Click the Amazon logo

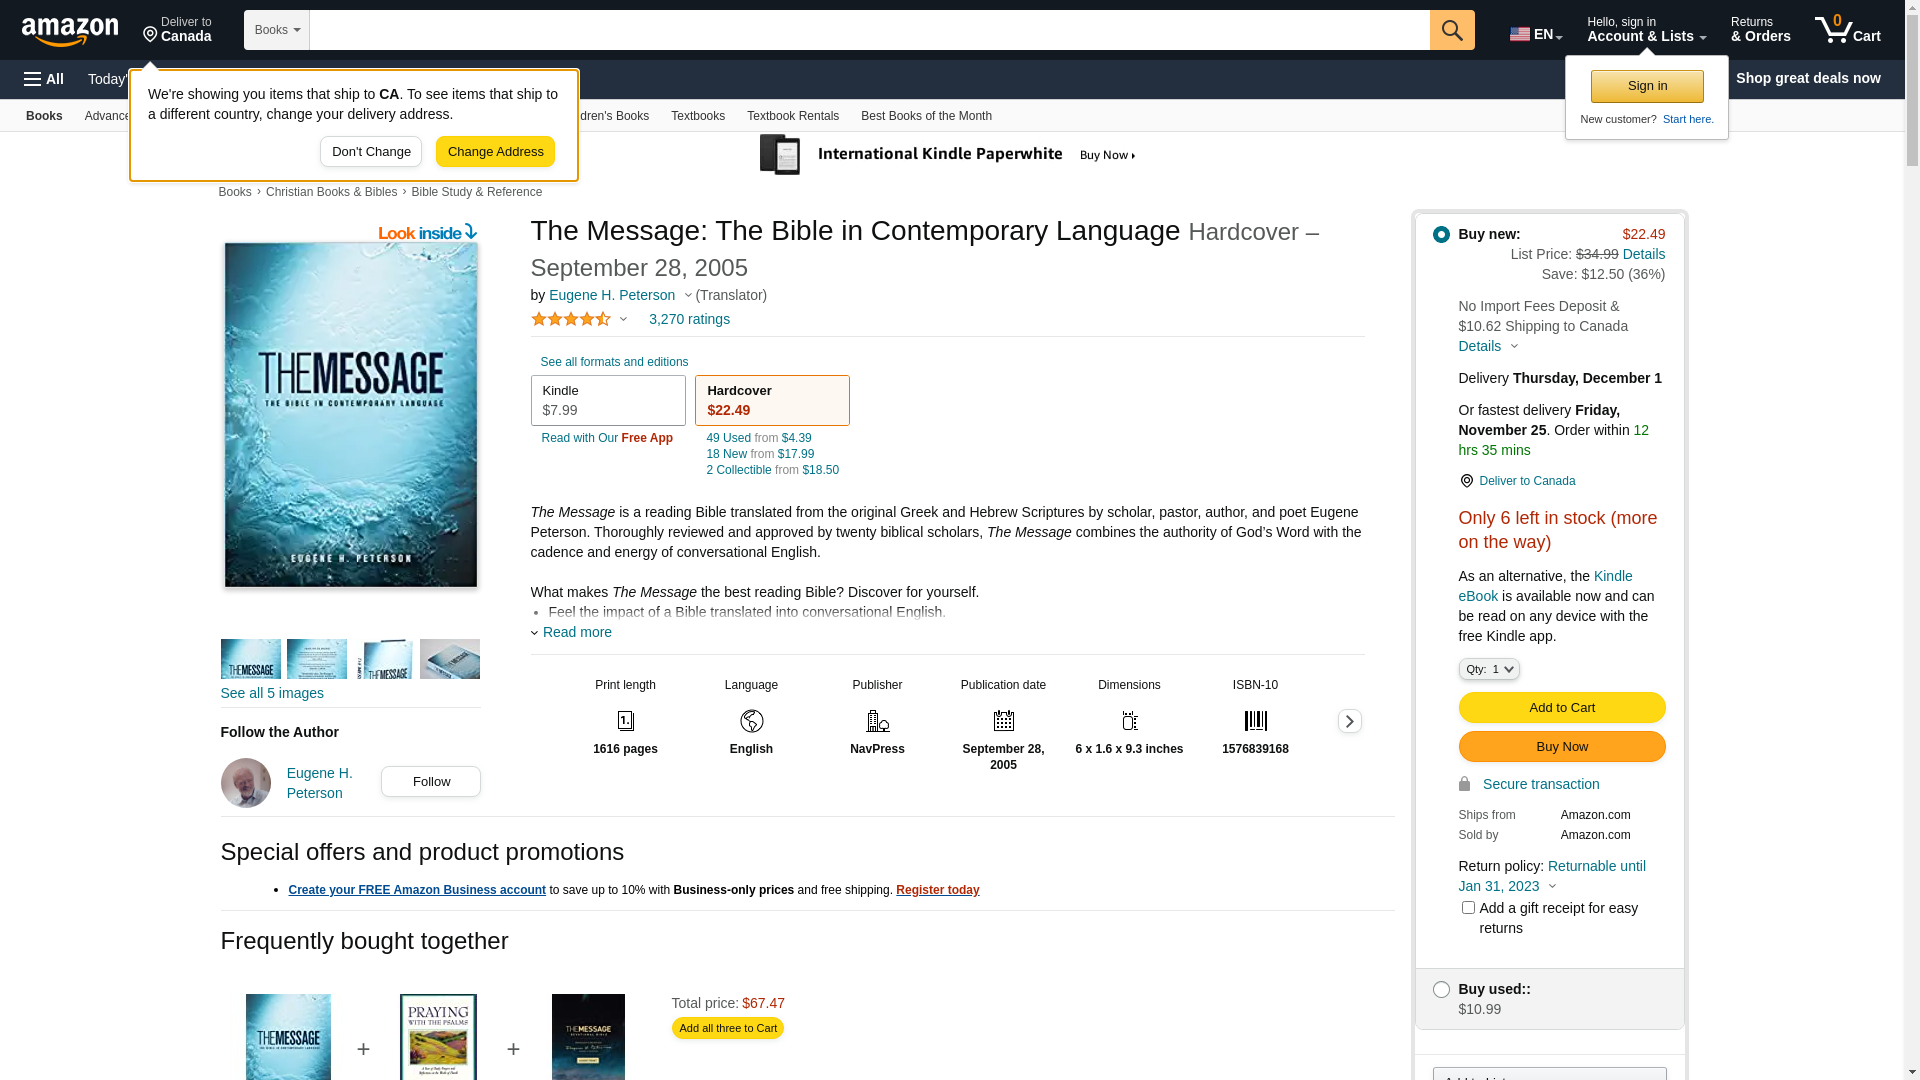70,32
